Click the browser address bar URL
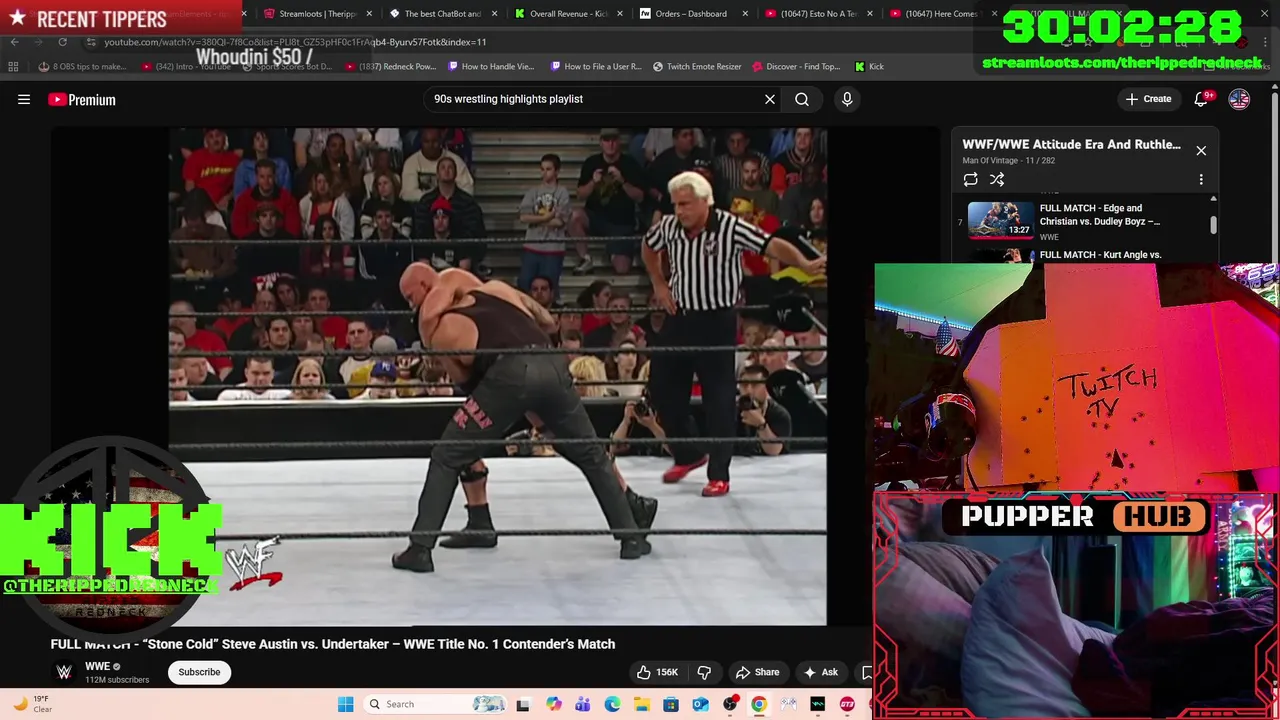The height and width of the screenshot is (720, 1280). pos(295,42)
